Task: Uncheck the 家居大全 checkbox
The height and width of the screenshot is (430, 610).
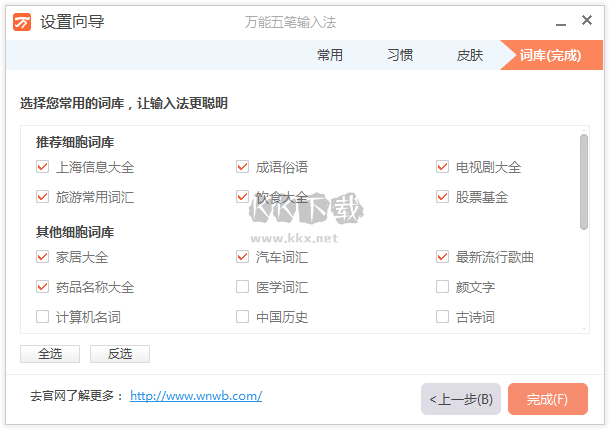Action: click(42, 257)
